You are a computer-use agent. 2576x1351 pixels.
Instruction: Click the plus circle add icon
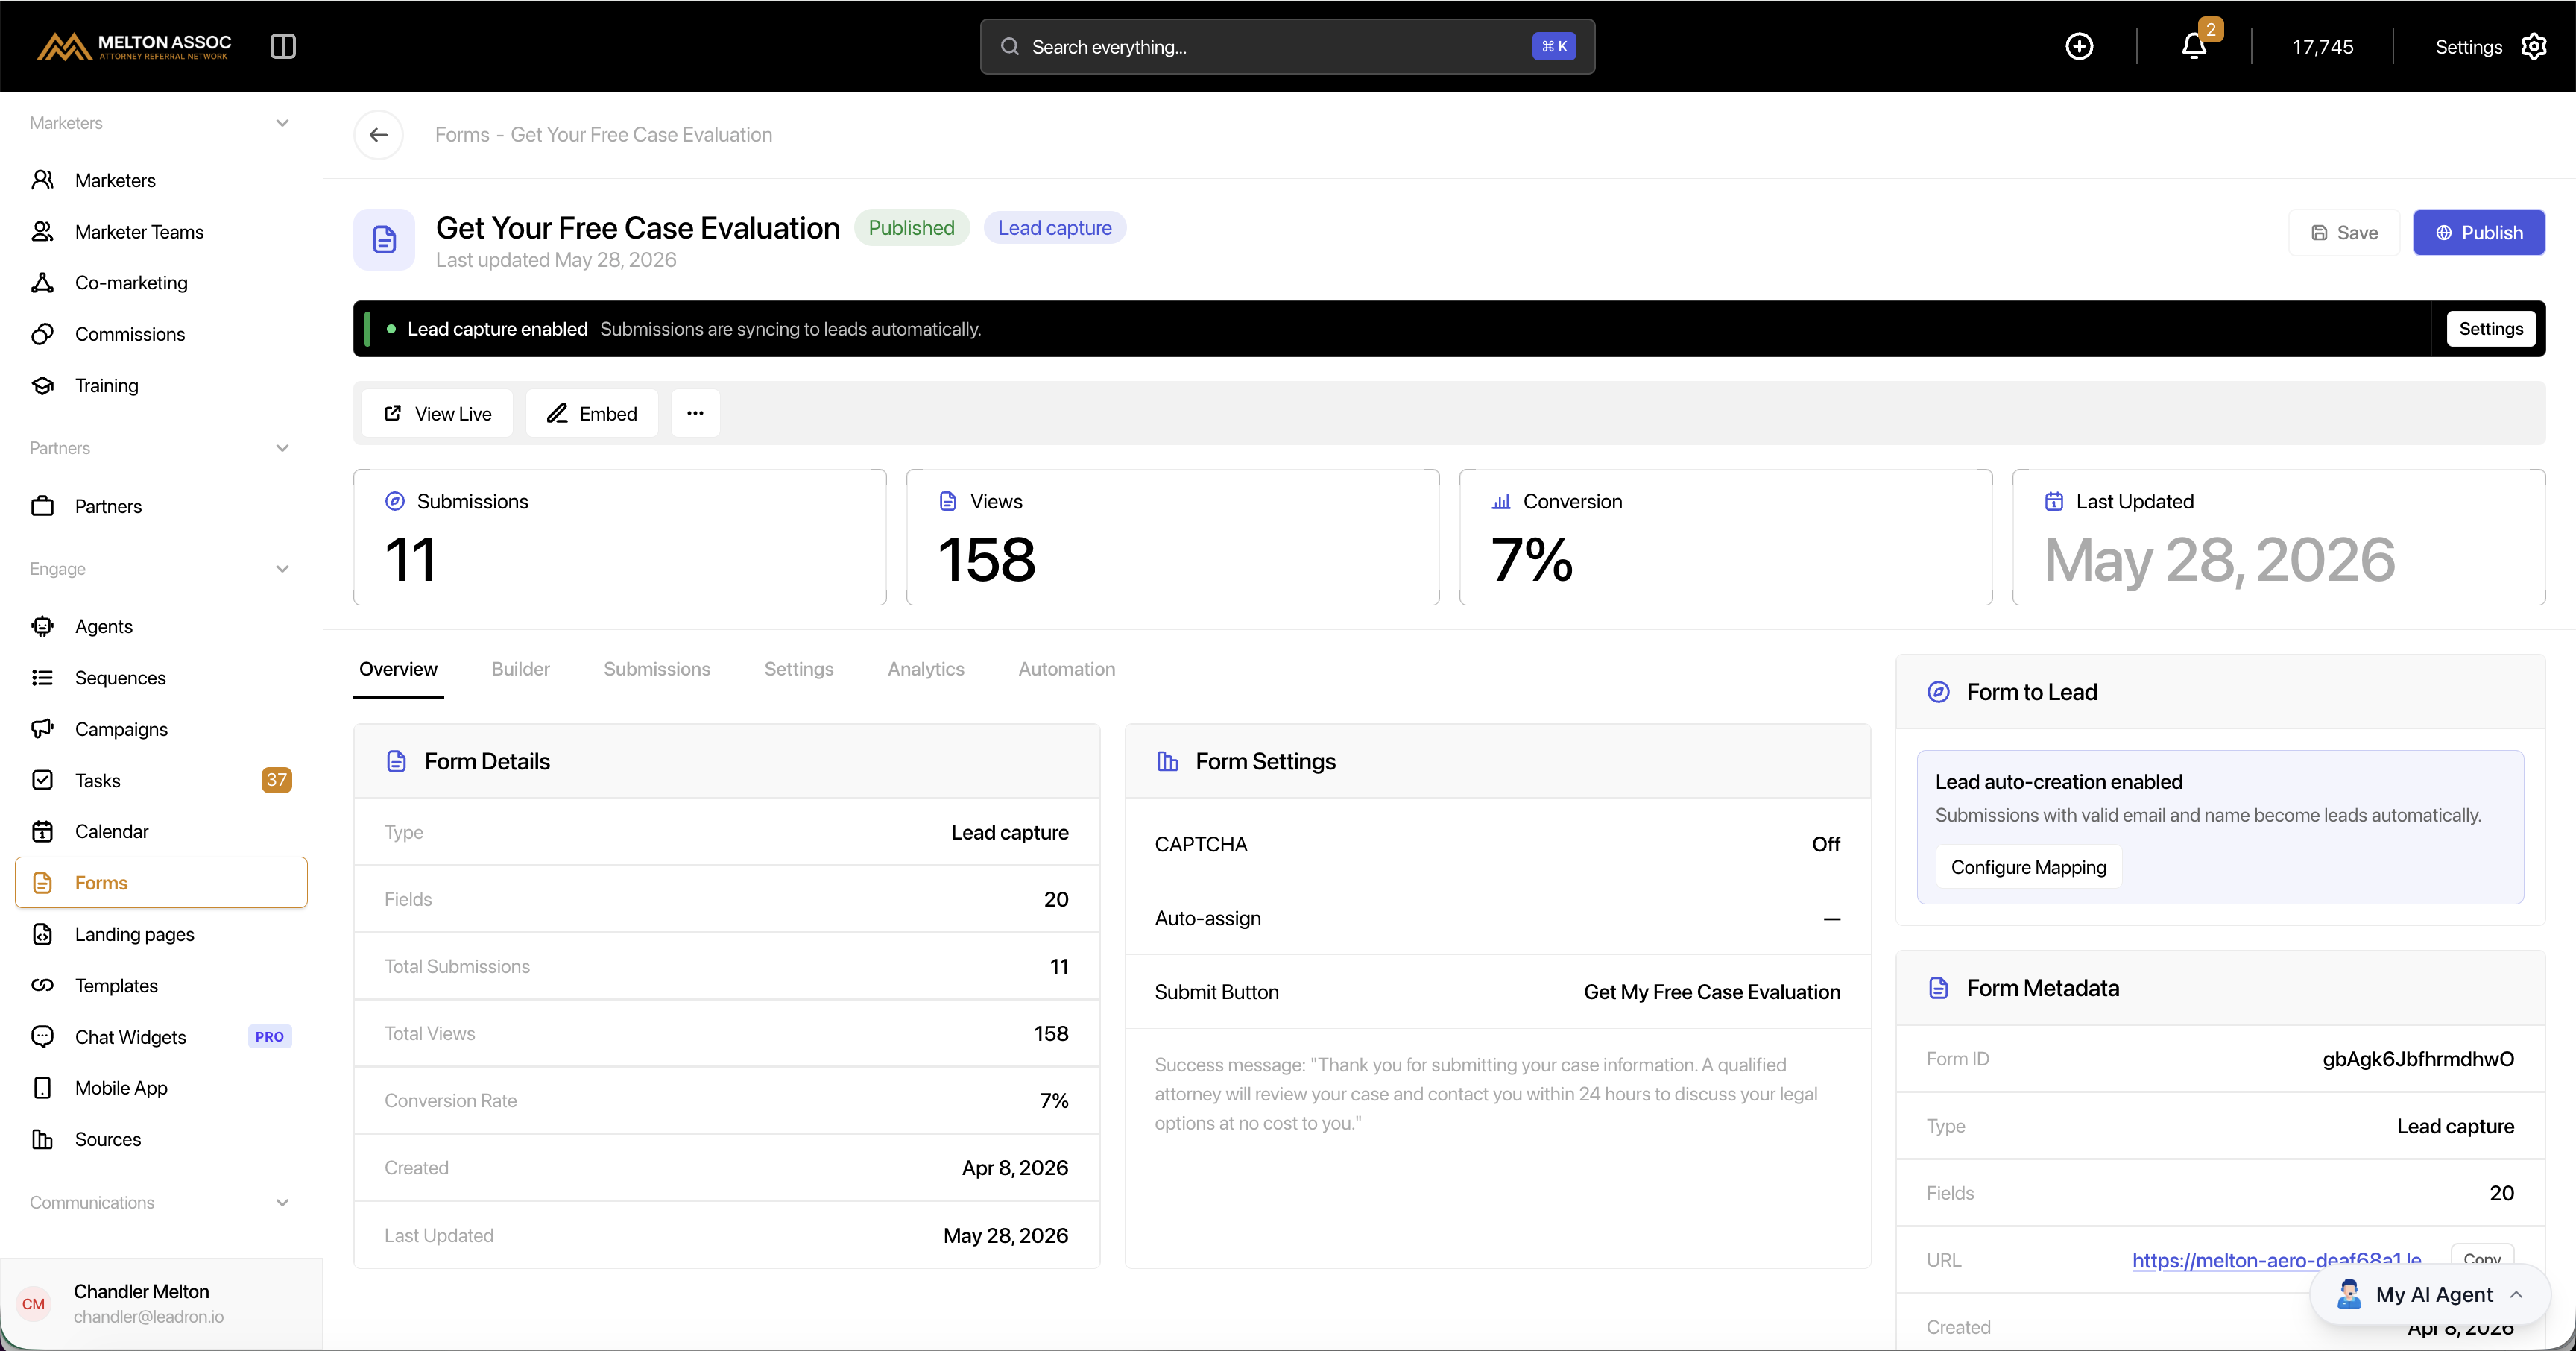pyautogui.click(x=2079, y=46)
